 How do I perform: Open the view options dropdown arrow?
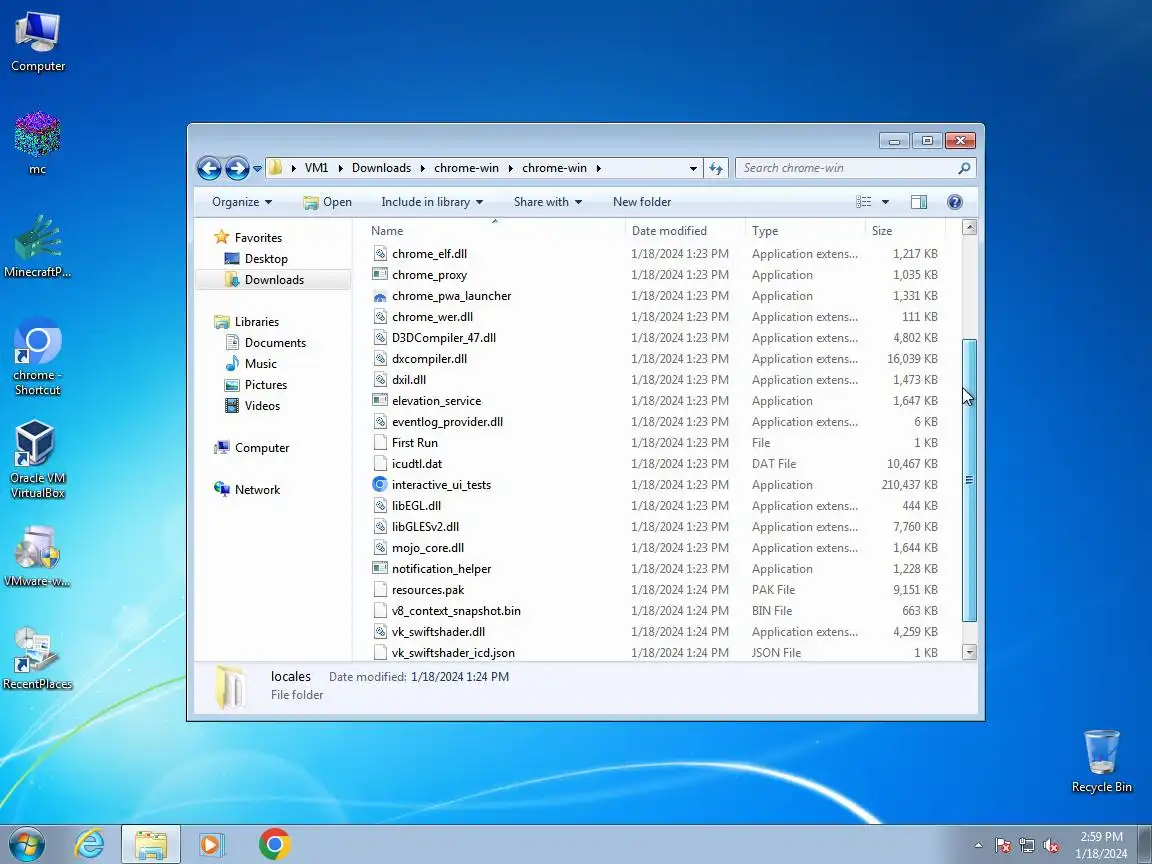(885, 202)
